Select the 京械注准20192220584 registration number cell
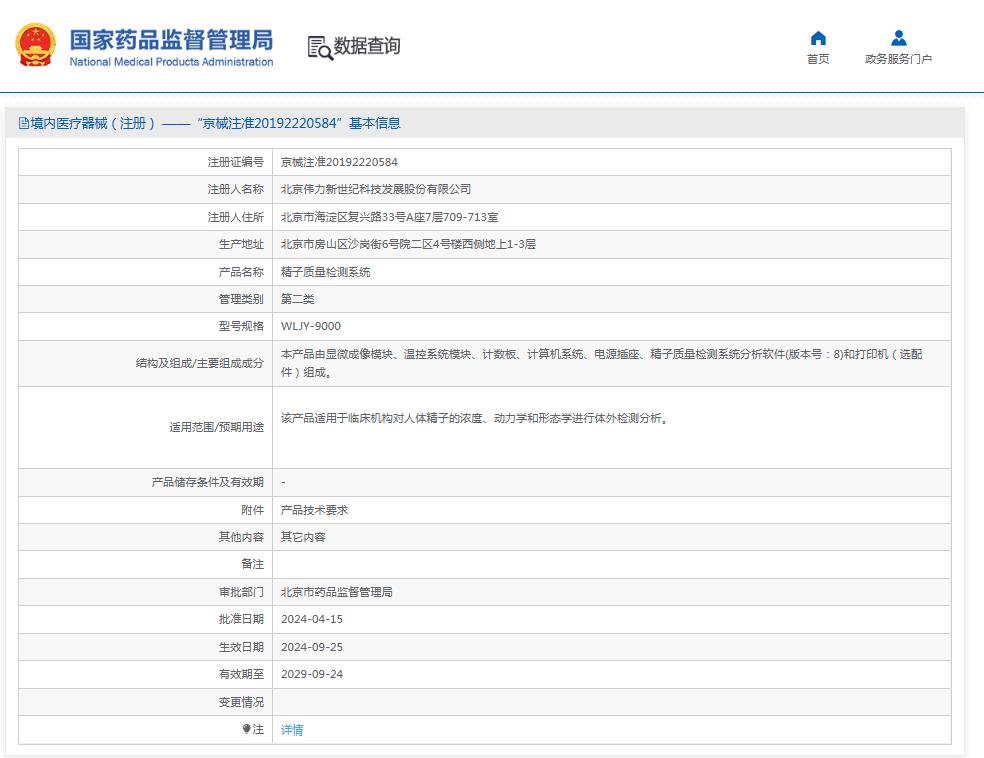The height and width of the screenshot is (758, 984). coord(337,161)
